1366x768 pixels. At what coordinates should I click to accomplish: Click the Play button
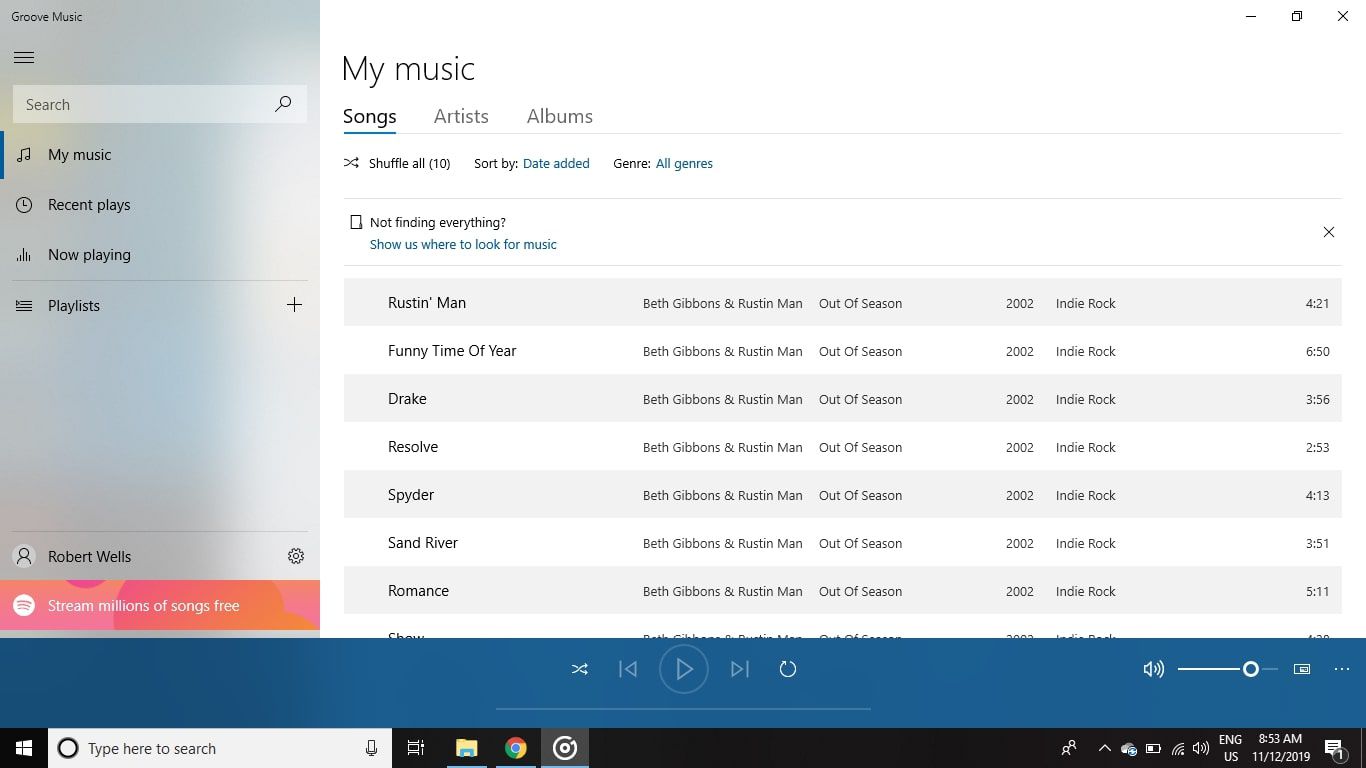(684, 669)
